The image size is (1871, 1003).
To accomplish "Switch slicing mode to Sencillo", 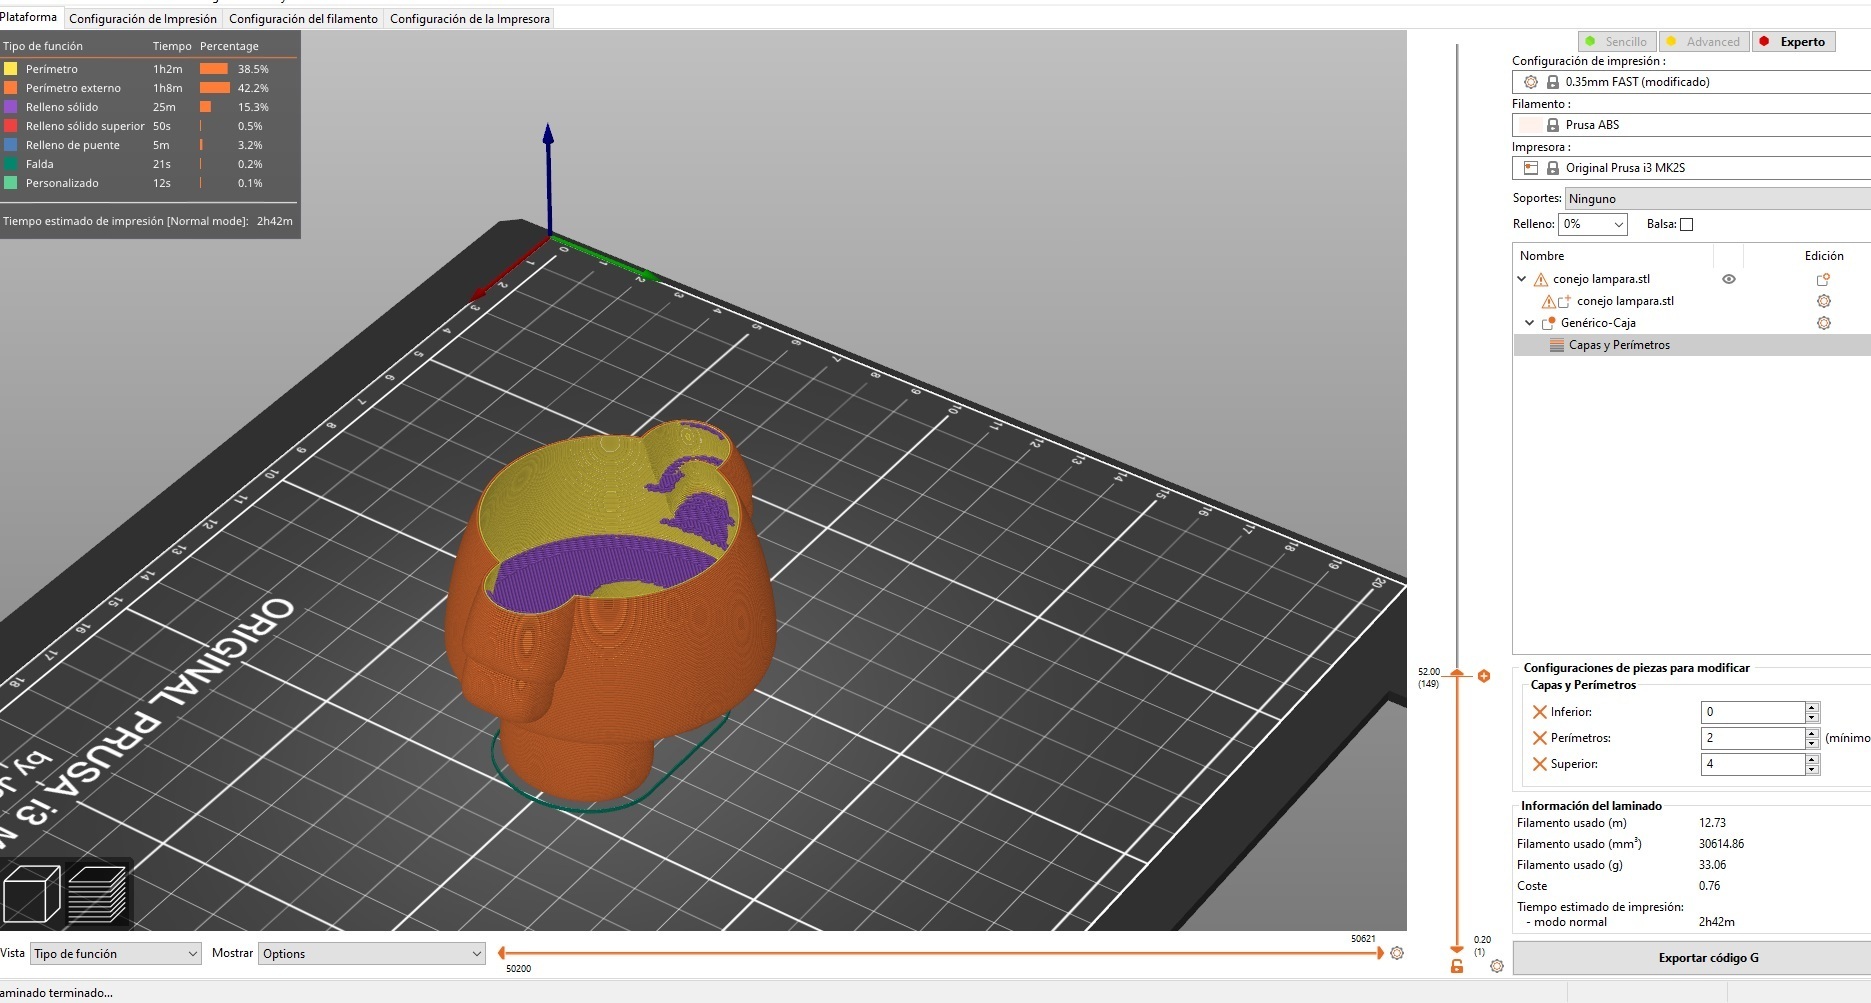I will tap(1617, 41).
